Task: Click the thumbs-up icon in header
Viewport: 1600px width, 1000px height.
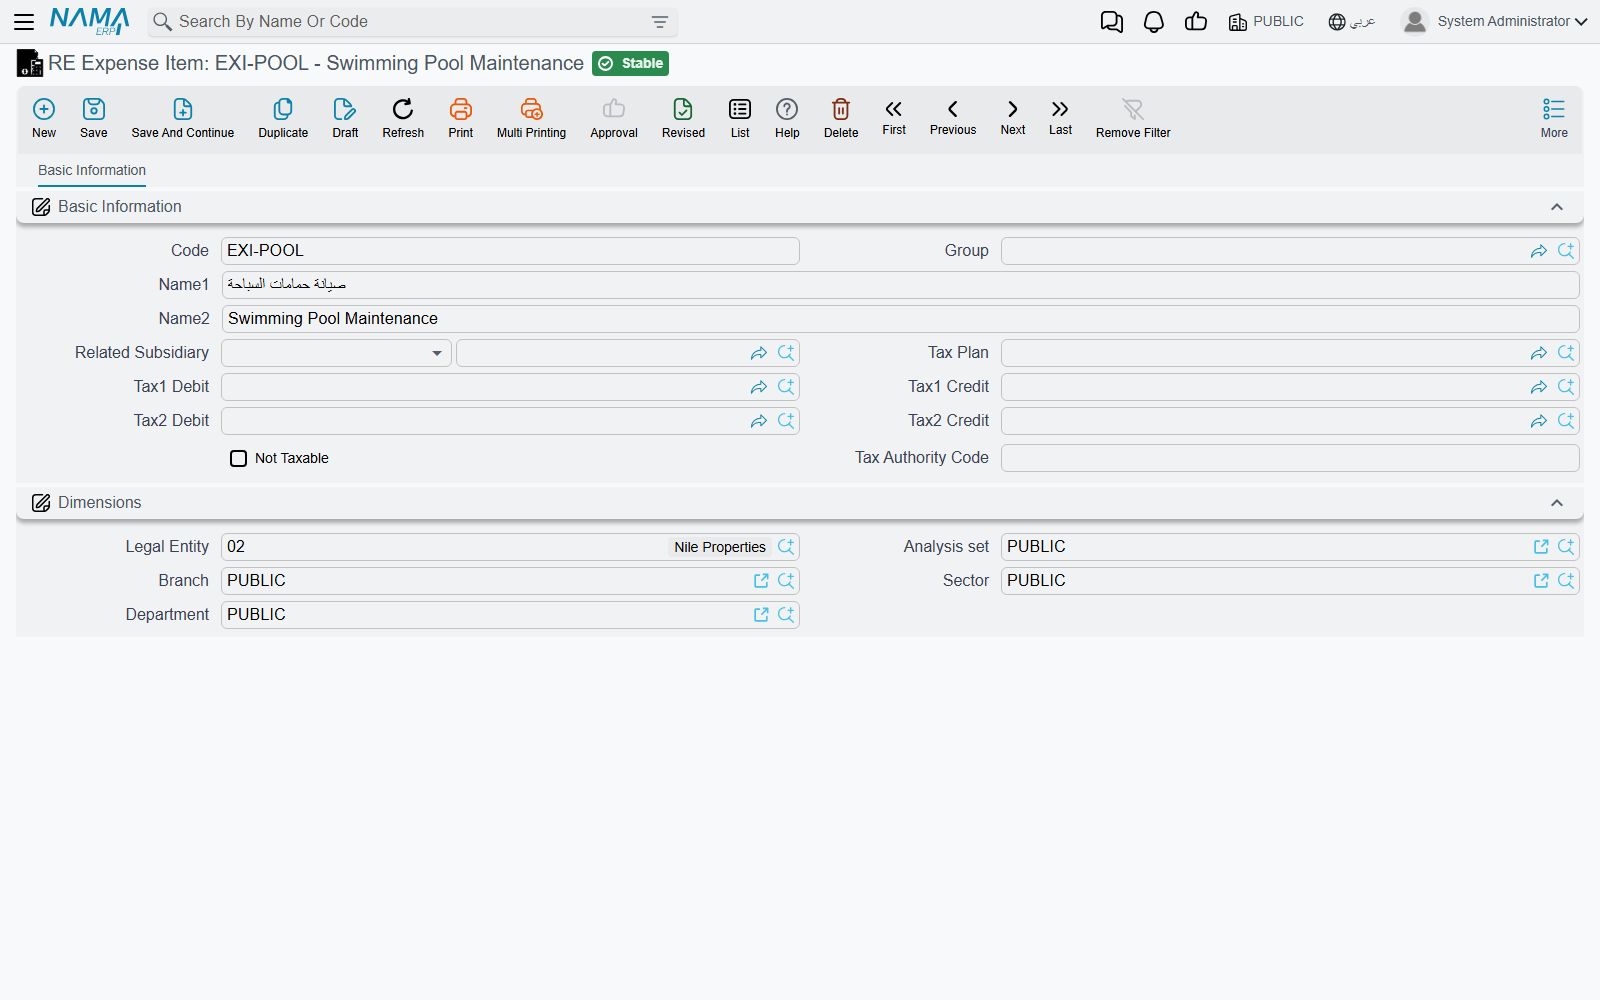Action: pyautogui.click(x=1196, y=22)
